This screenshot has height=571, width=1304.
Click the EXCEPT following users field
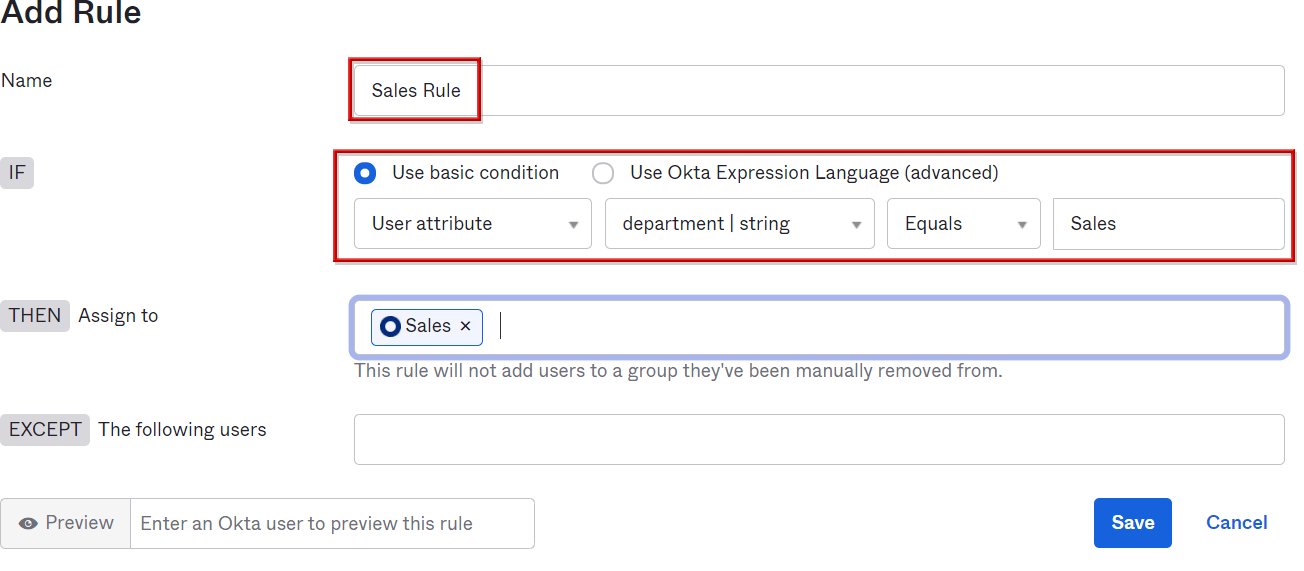(818, 440)
